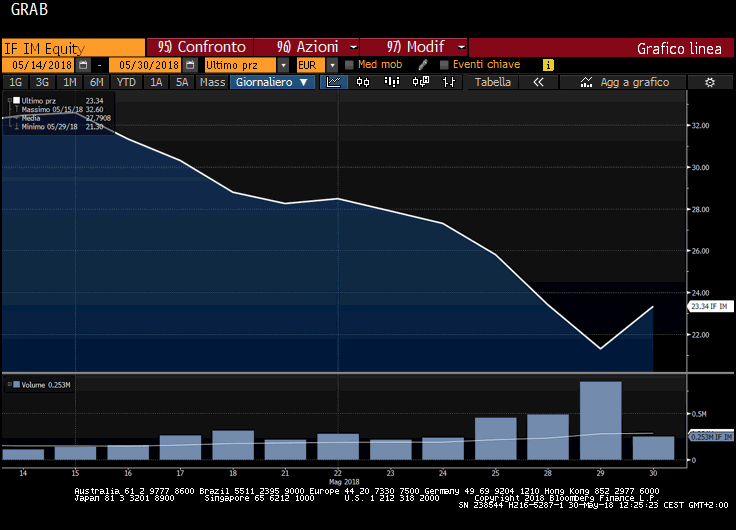This screenshot has width=736, height=530.
Task: Expand the Giornaliero period dropdown
Action: click(273, 82)
